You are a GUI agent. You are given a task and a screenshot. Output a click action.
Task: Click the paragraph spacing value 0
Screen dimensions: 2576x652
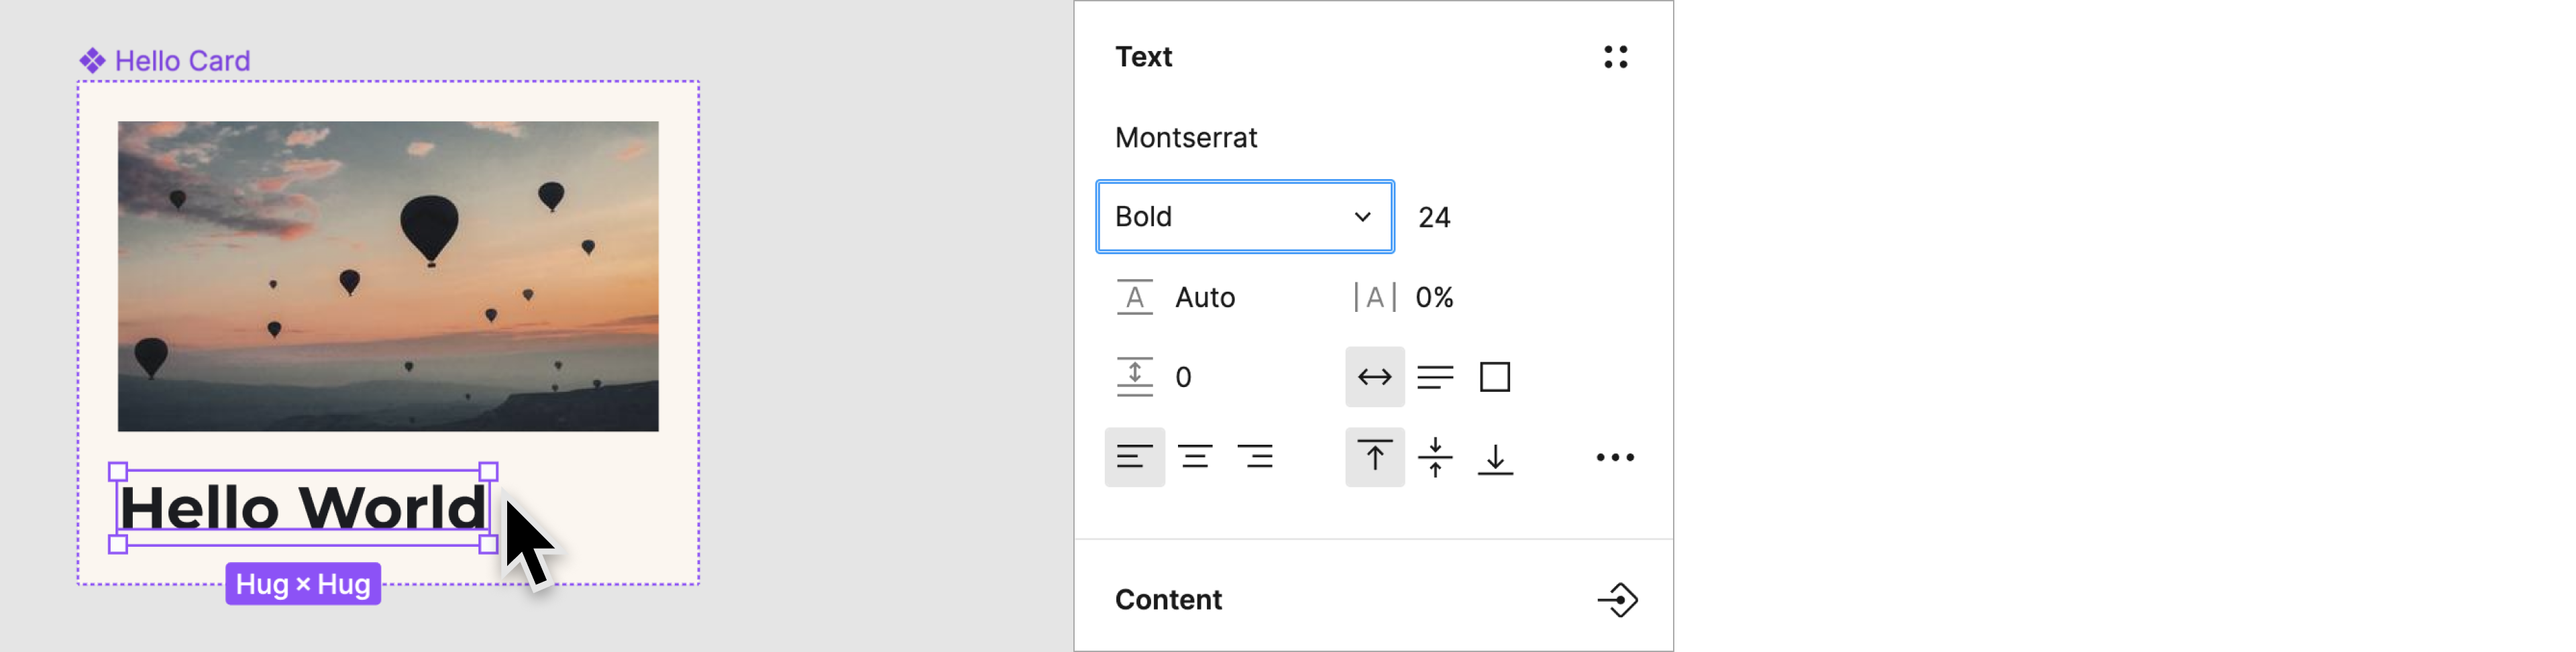pos(1183,377)
